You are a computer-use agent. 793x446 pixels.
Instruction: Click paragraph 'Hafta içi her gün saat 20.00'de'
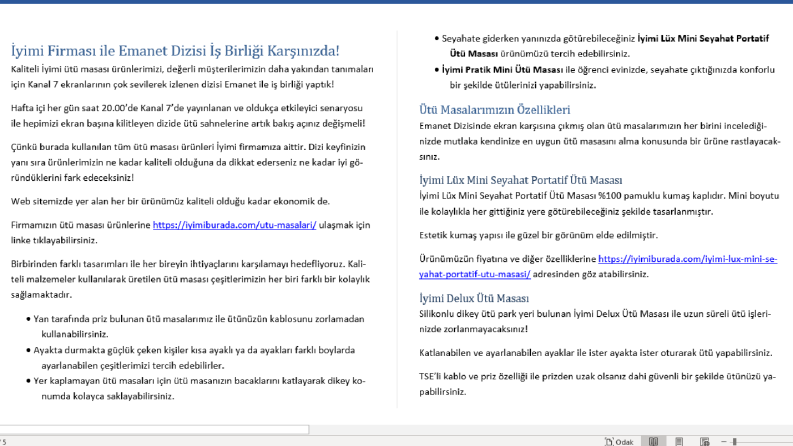[188, 115]
